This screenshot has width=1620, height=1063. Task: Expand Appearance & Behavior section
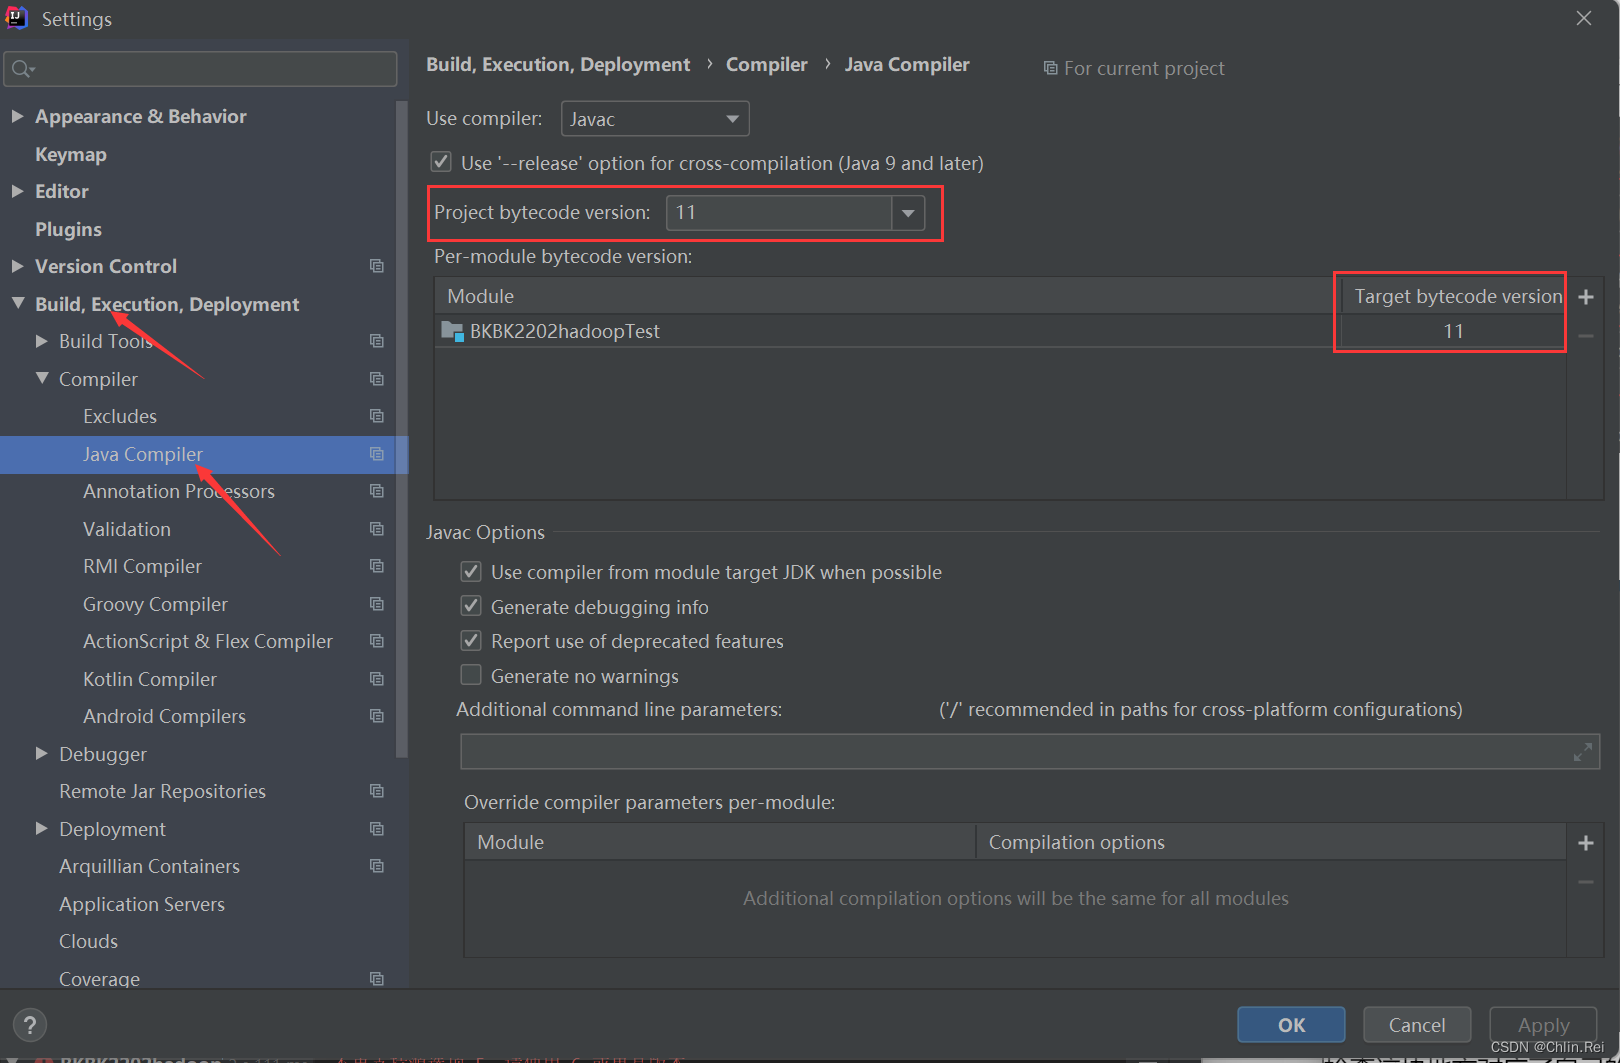17,116
